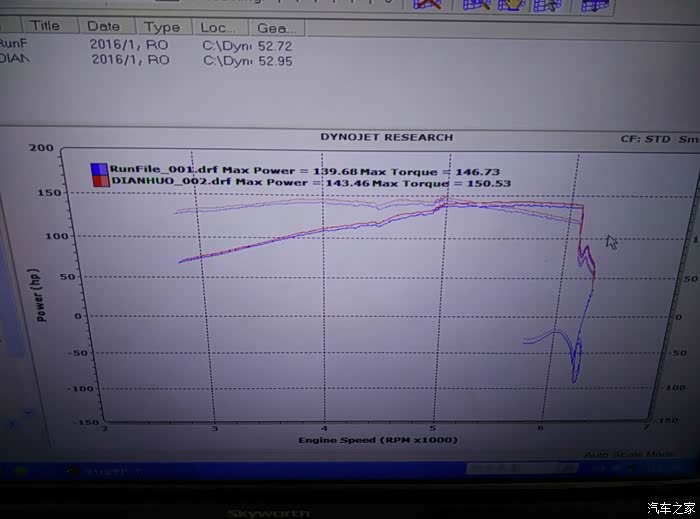Click the C:\Dyn location of RunF row

click(x=227, y=46)
